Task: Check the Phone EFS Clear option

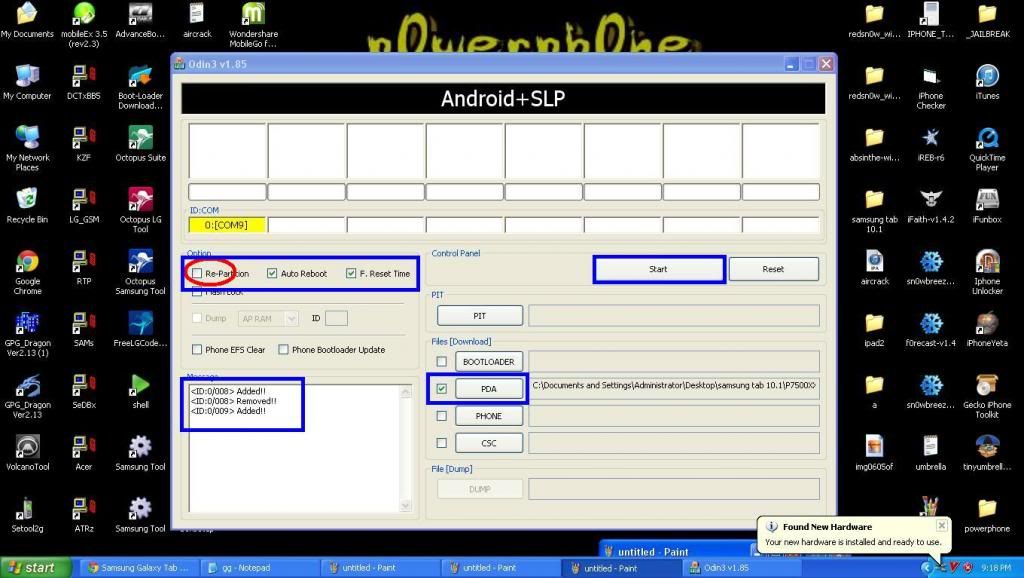Action: (197, 349)
